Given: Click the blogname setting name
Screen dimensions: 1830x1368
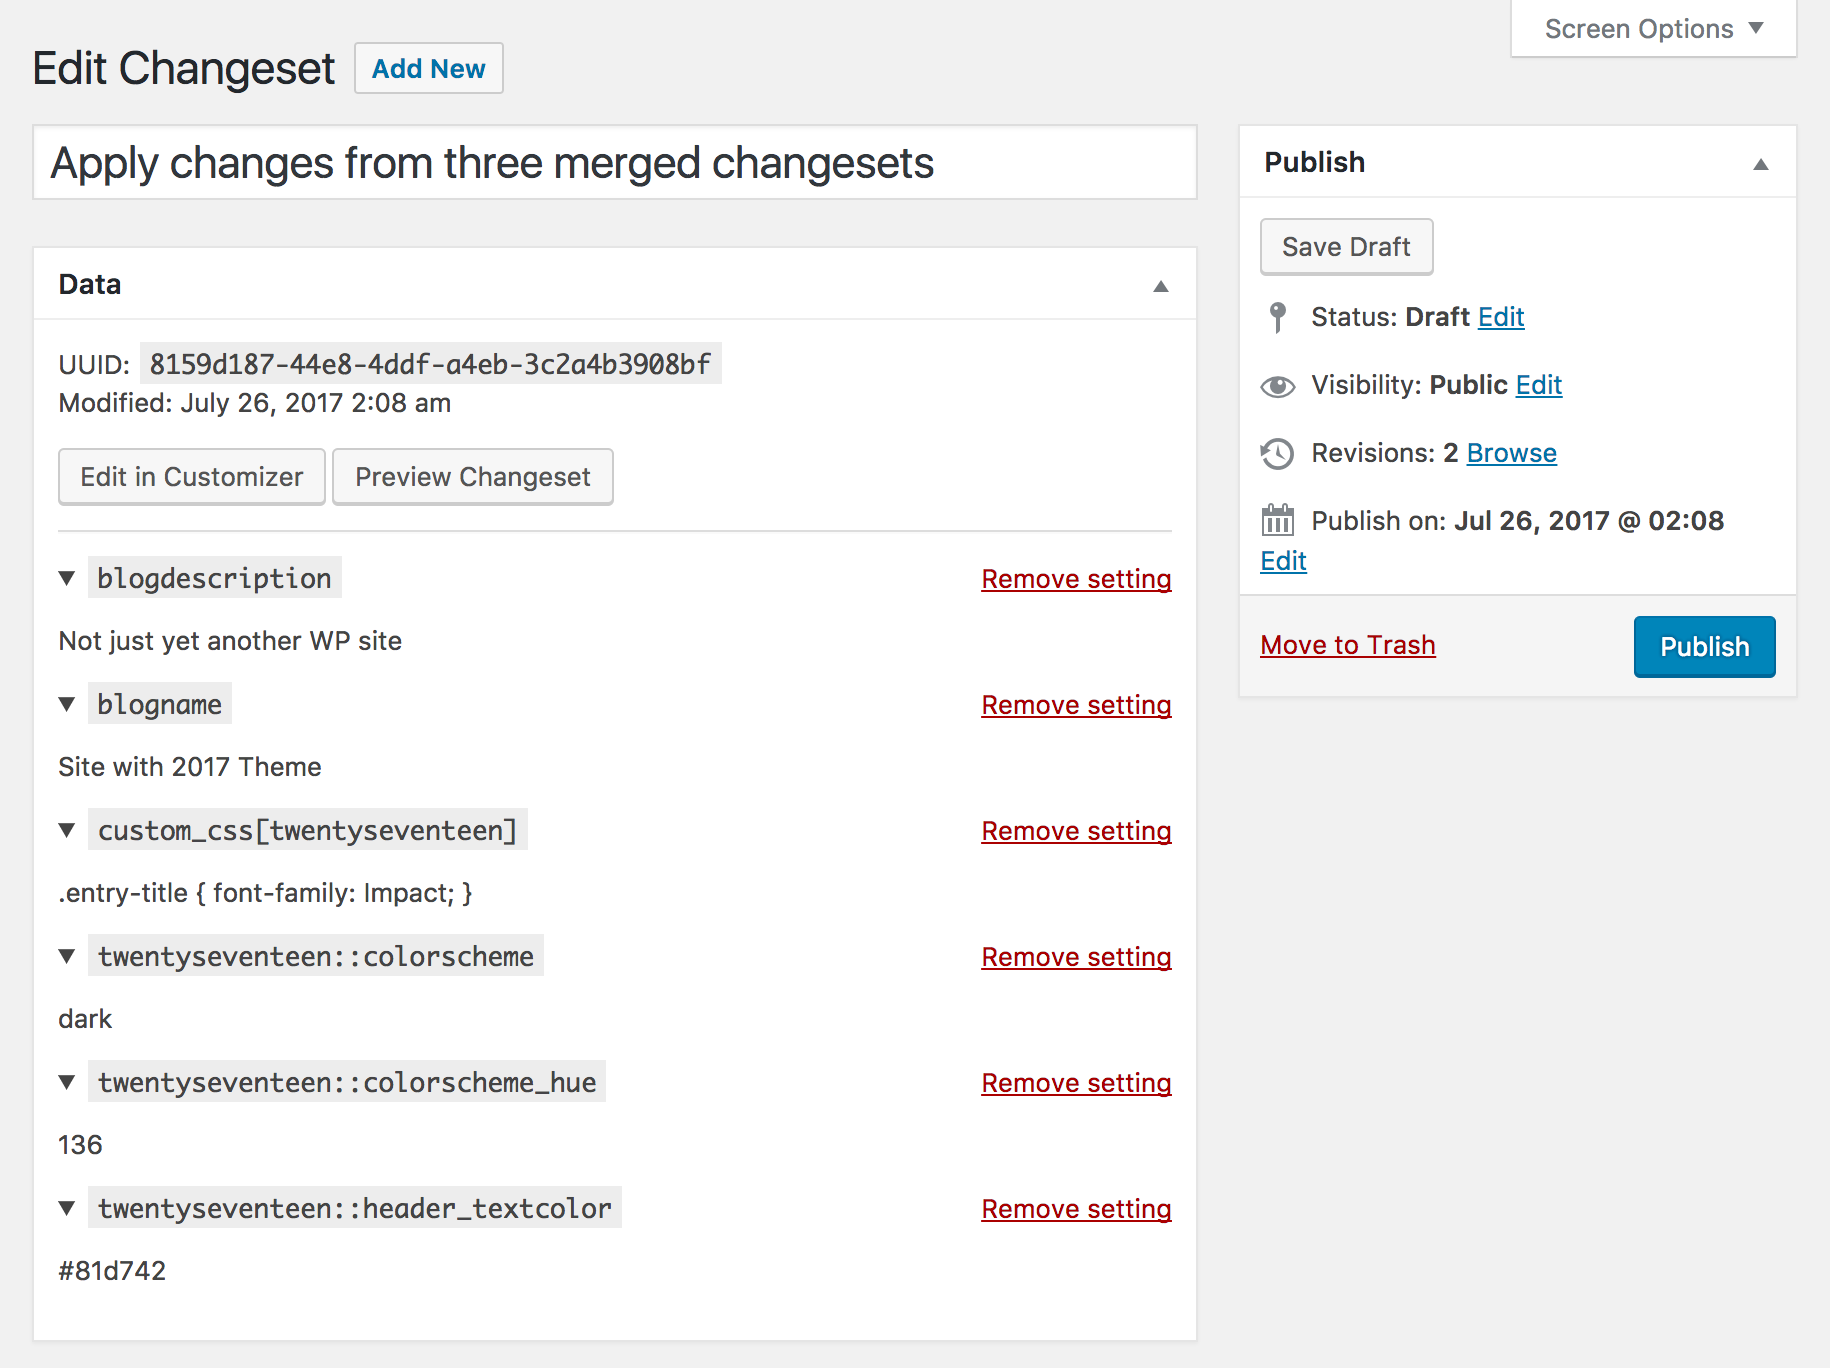Looking at the screenshot, I should click(160, 704).
